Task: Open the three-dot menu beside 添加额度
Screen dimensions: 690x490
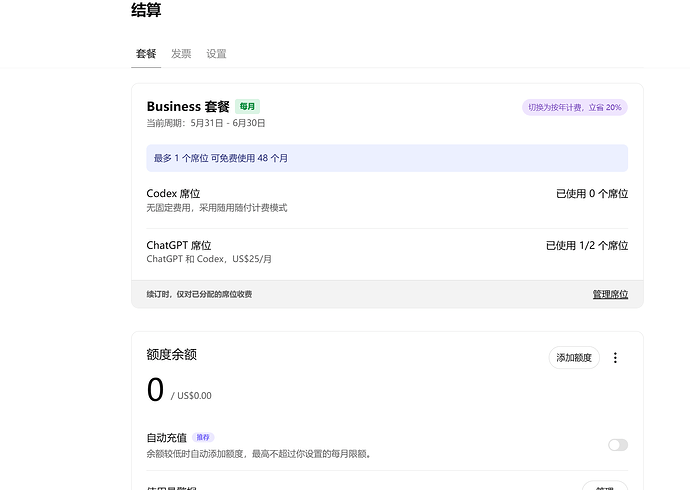Action: (x=615, y=358)
